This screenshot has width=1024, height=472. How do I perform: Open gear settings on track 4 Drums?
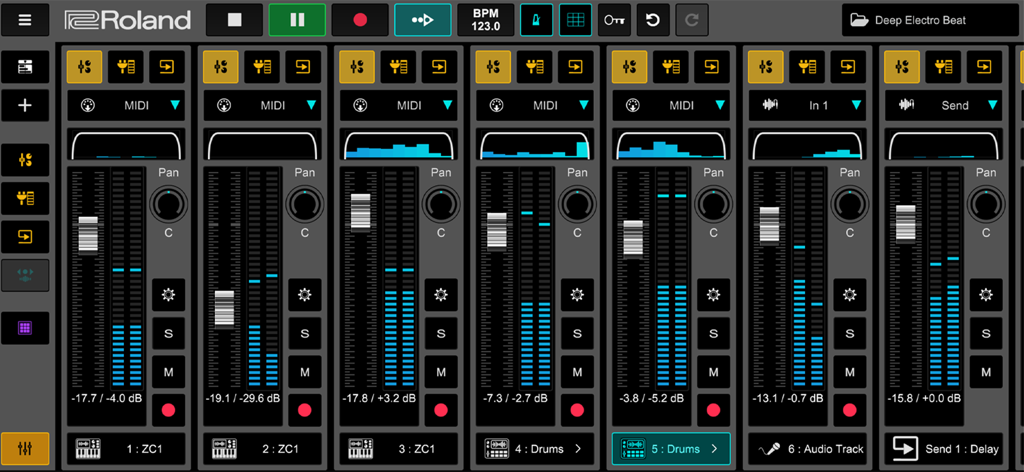(577, 295)
